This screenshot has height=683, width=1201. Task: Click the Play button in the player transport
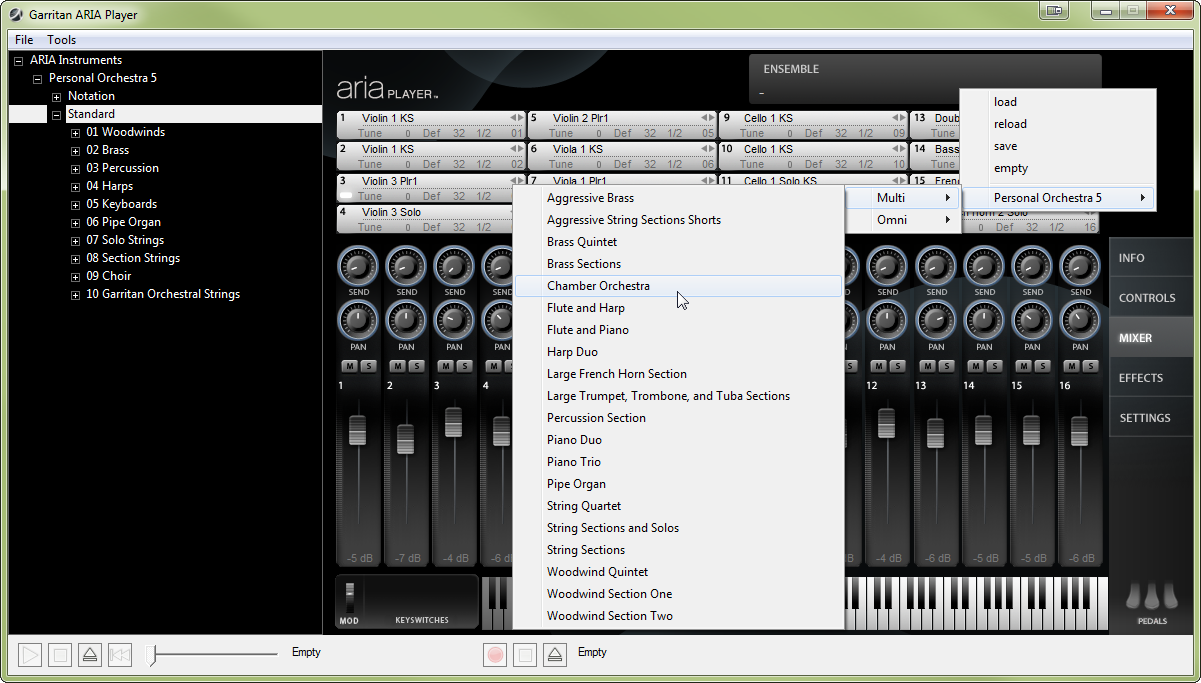pyautogui.click(x=31, y=655)
